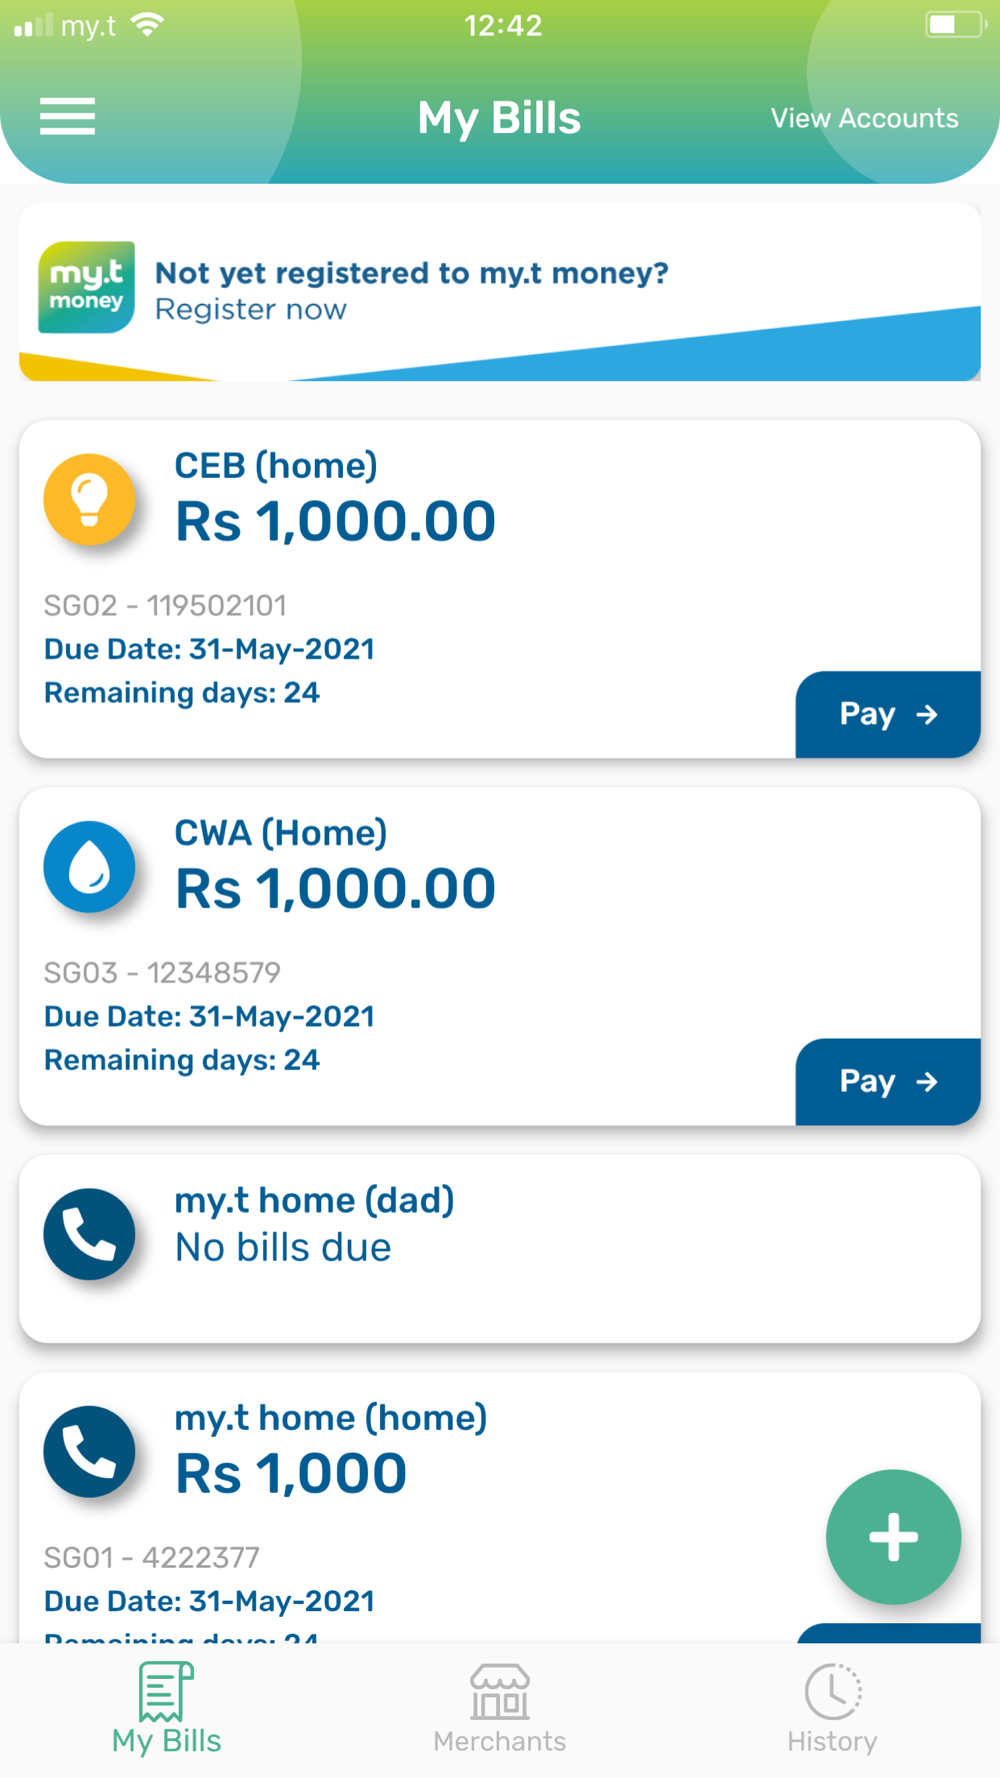Open the my.t home (home) Rs 1,000 bill
Screen dimensions: 1000x1778
coord(291,1474)
